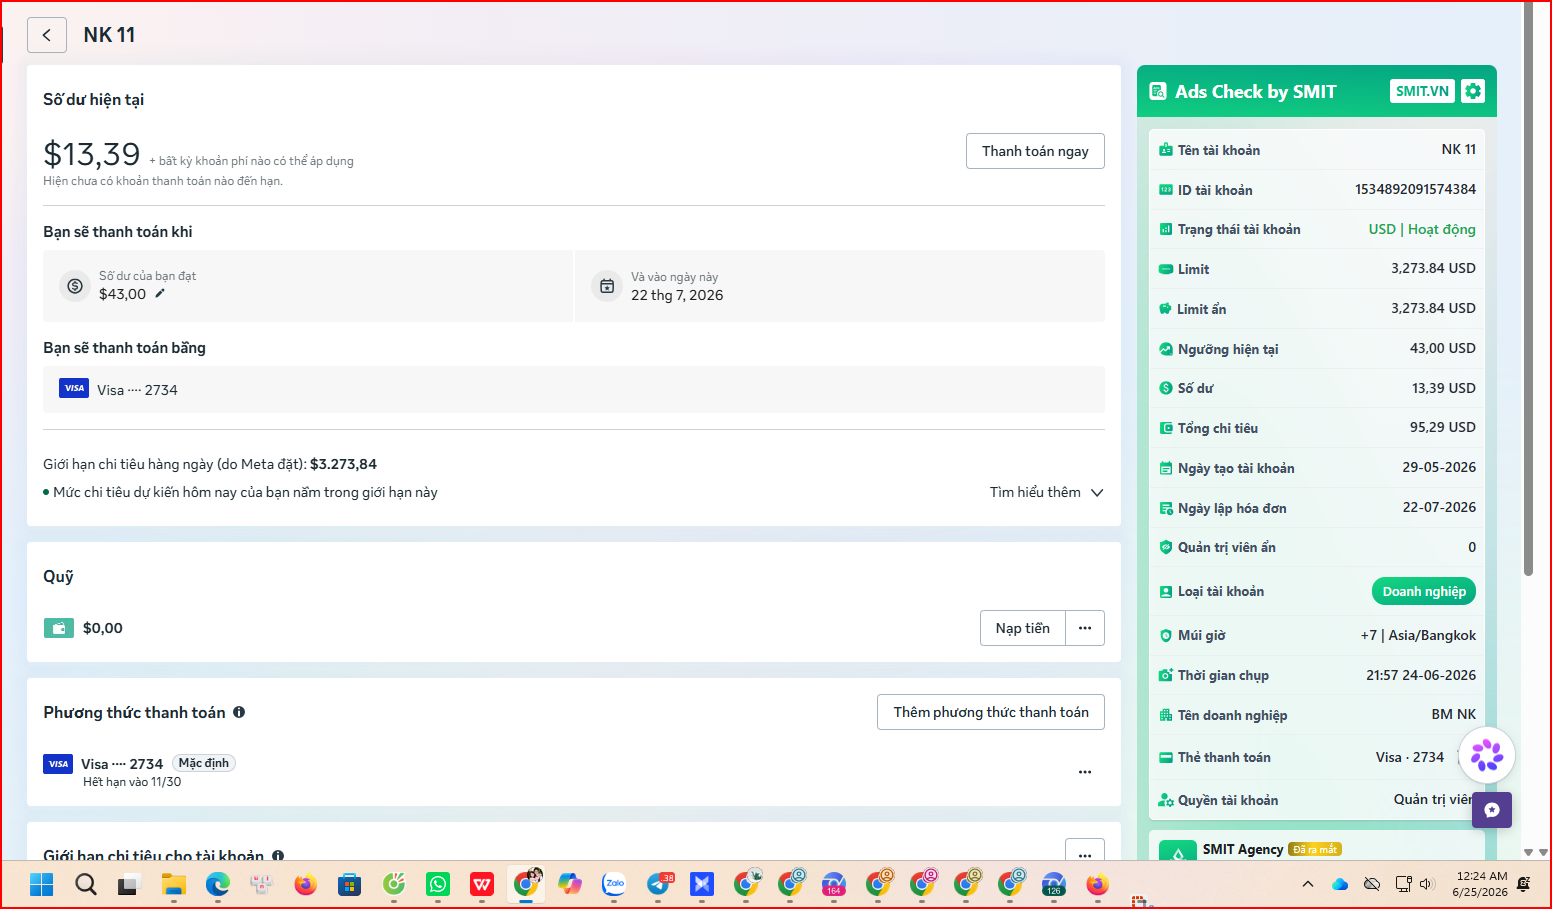Open the account spending limit options menu
This screenshot has width=1552, height=909.
point(1085,852)
